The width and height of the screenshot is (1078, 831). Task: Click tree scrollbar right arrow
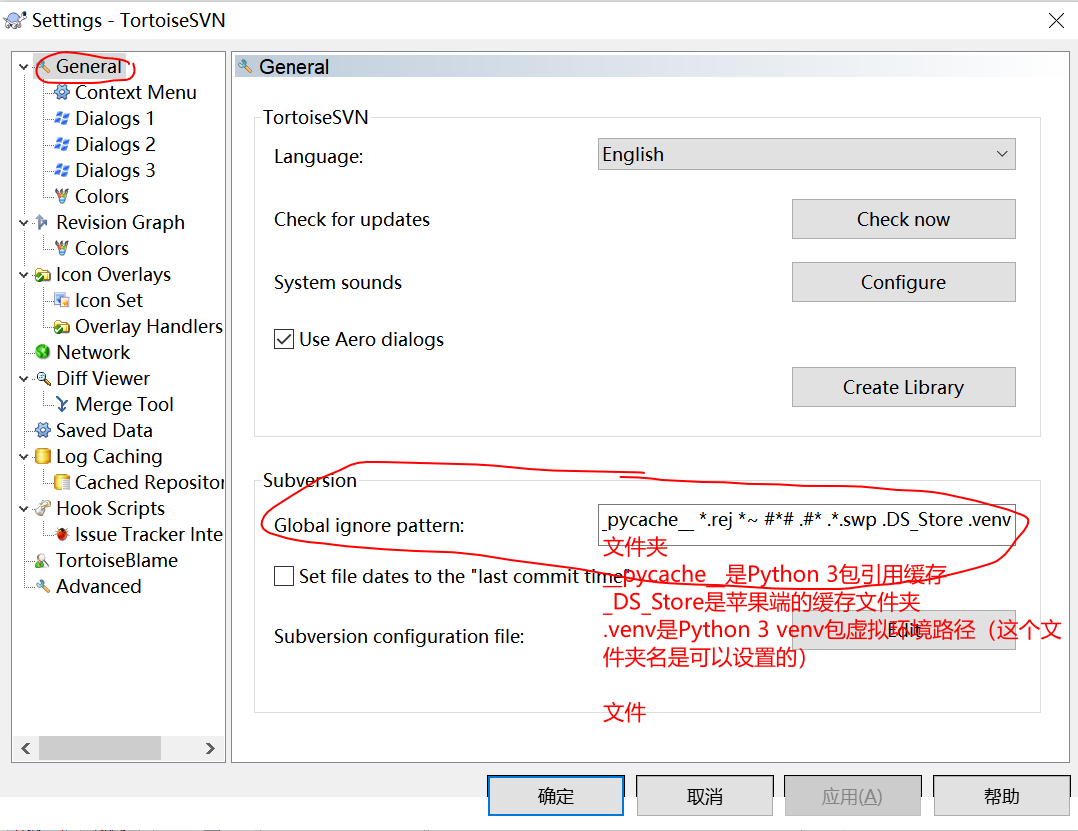210,749
